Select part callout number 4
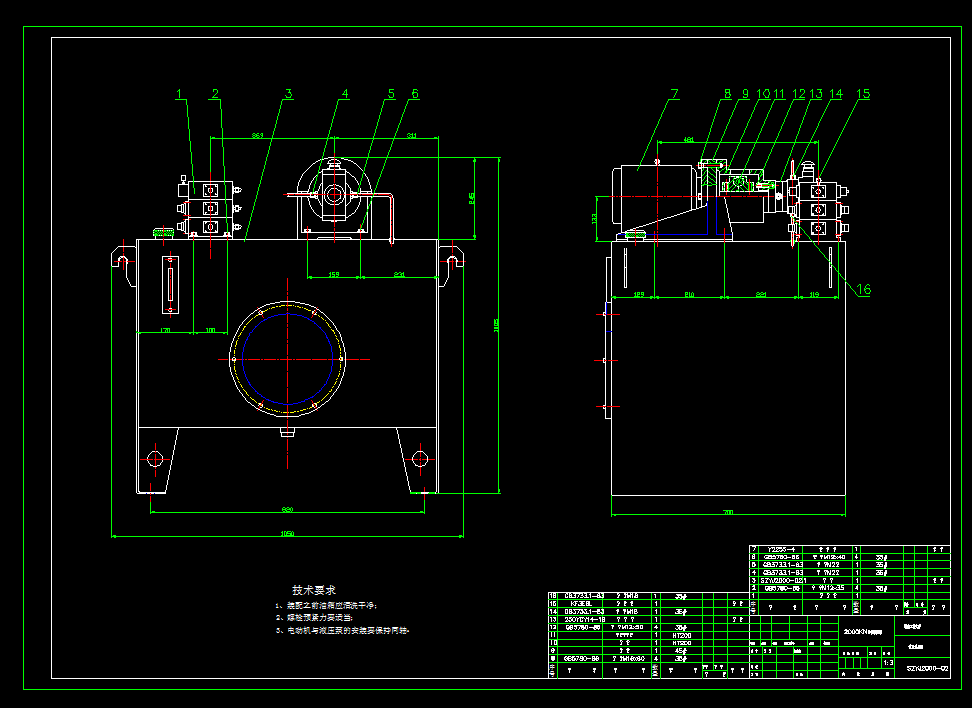This screenshot has height=708, width=972. 345,94
